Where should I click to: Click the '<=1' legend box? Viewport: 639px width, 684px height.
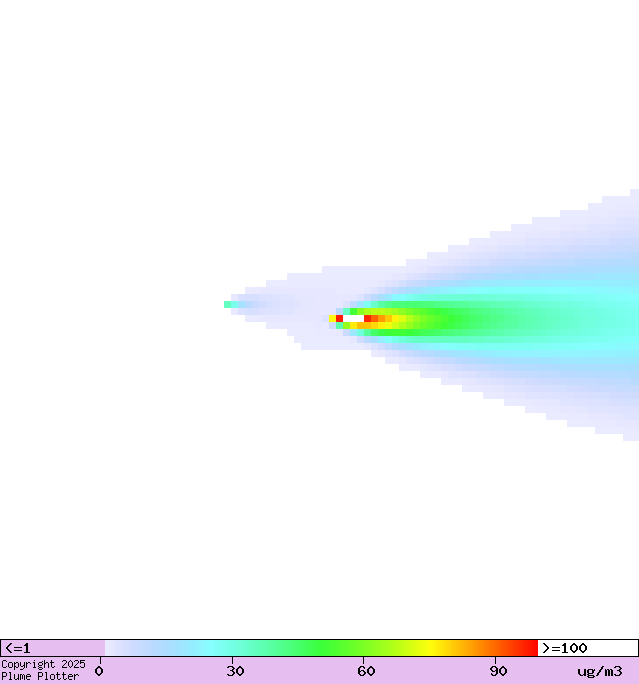[x=53, y=648]
